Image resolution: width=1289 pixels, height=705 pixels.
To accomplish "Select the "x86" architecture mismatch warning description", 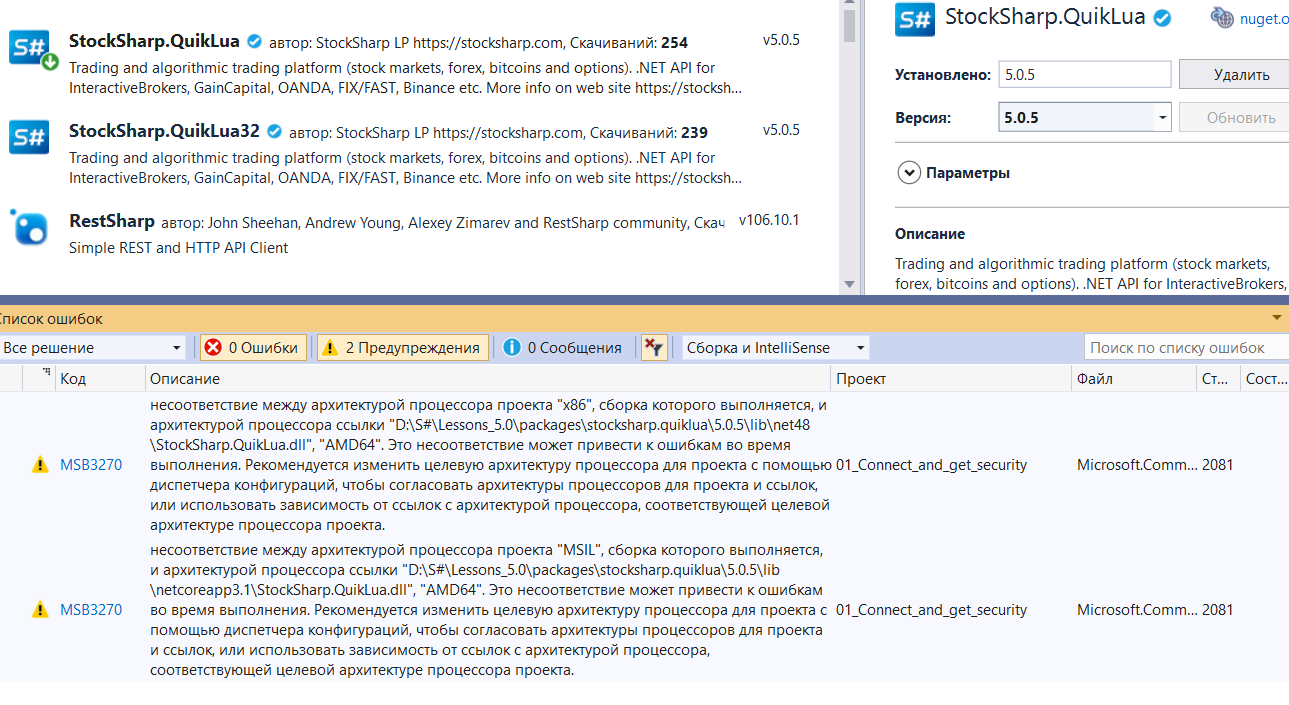I will (x=490, y=465).
